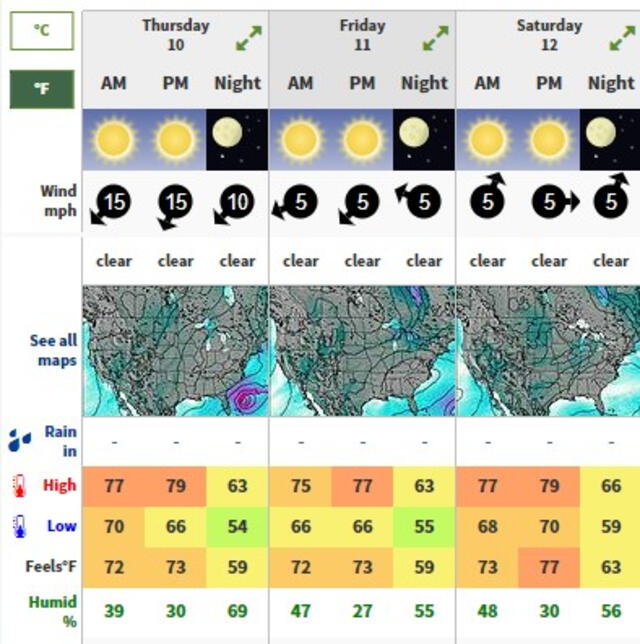
Task: Open Saturday's weather map thumbnail
Action: 548,351
